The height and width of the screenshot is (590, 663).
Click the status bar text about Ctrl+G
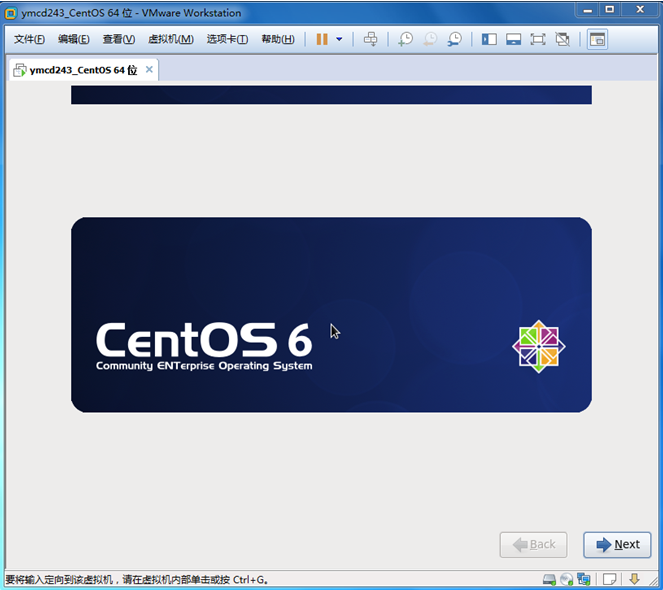point(137,579)
